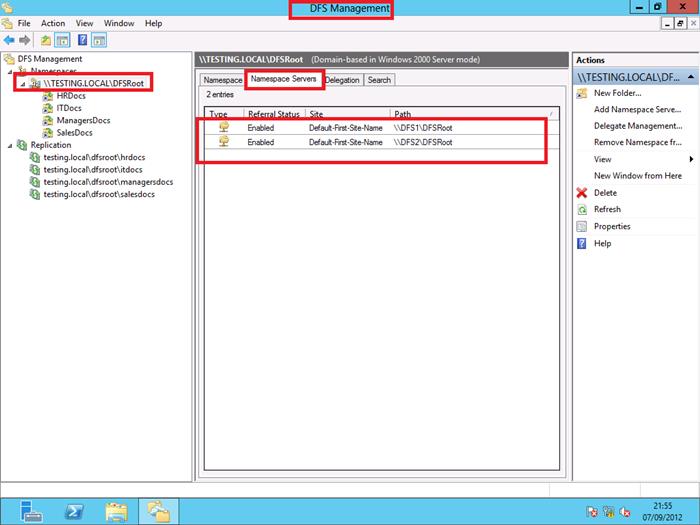700x525 pixels.
Task: Click the DFS1 namespace server type icon
Action: [x=224, y=128]
